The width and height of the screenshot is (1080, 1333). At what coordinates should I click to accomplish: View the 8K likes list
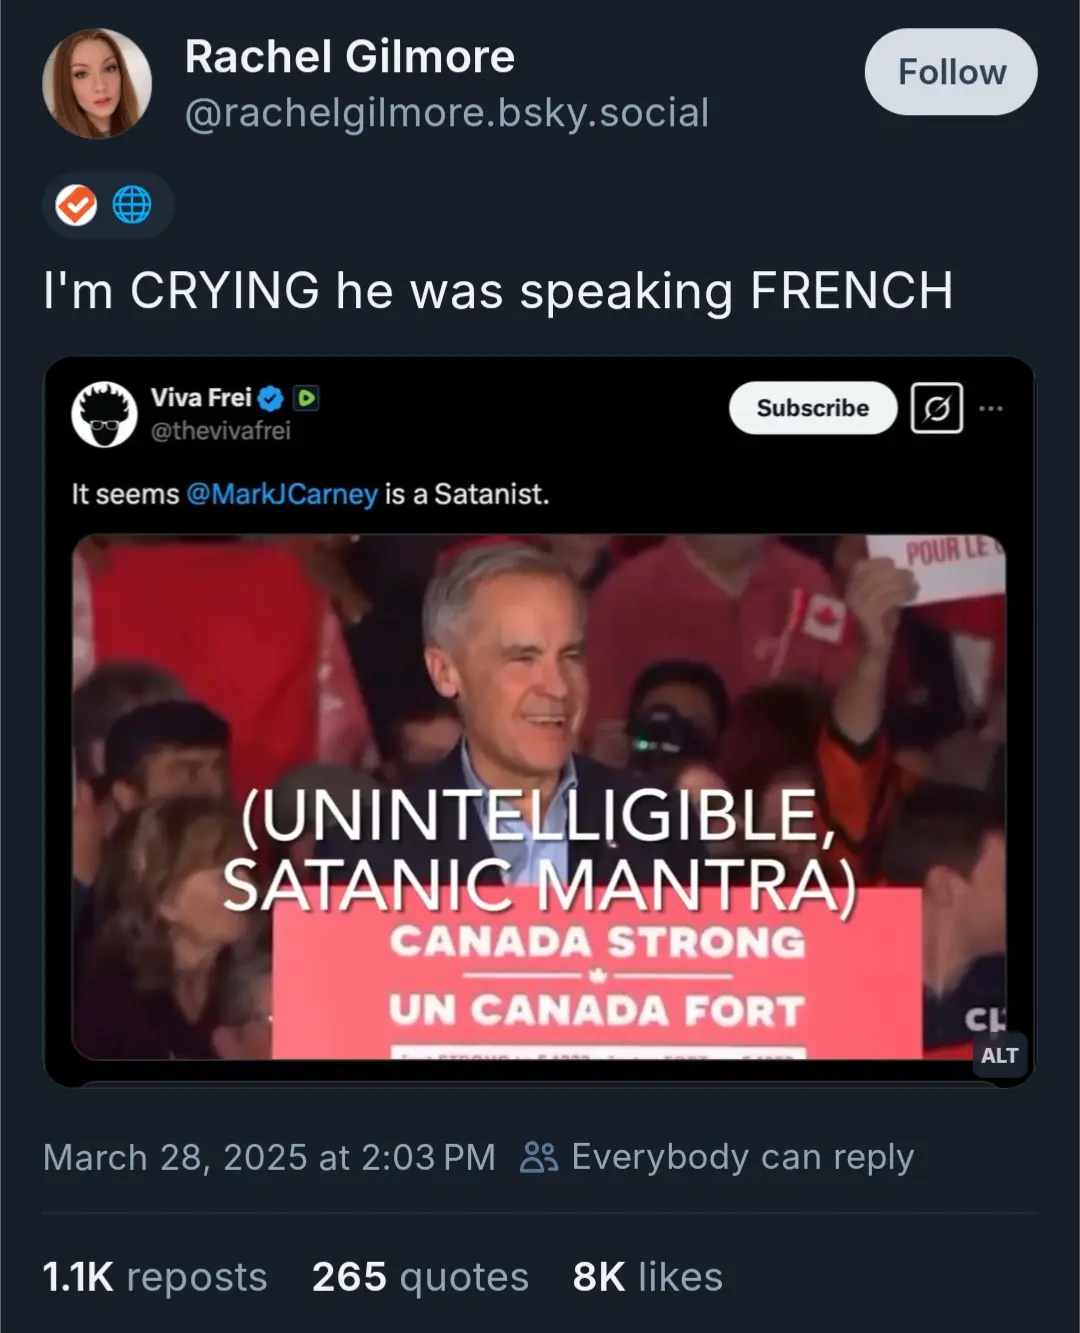648,1277
